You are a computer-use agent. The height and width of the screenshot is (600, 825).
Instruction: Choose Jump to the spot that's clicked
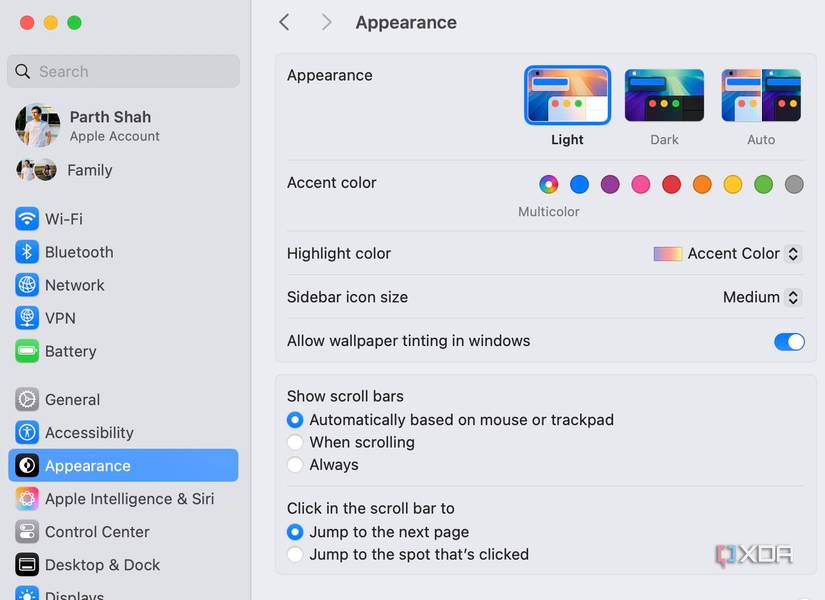point(296,554)
